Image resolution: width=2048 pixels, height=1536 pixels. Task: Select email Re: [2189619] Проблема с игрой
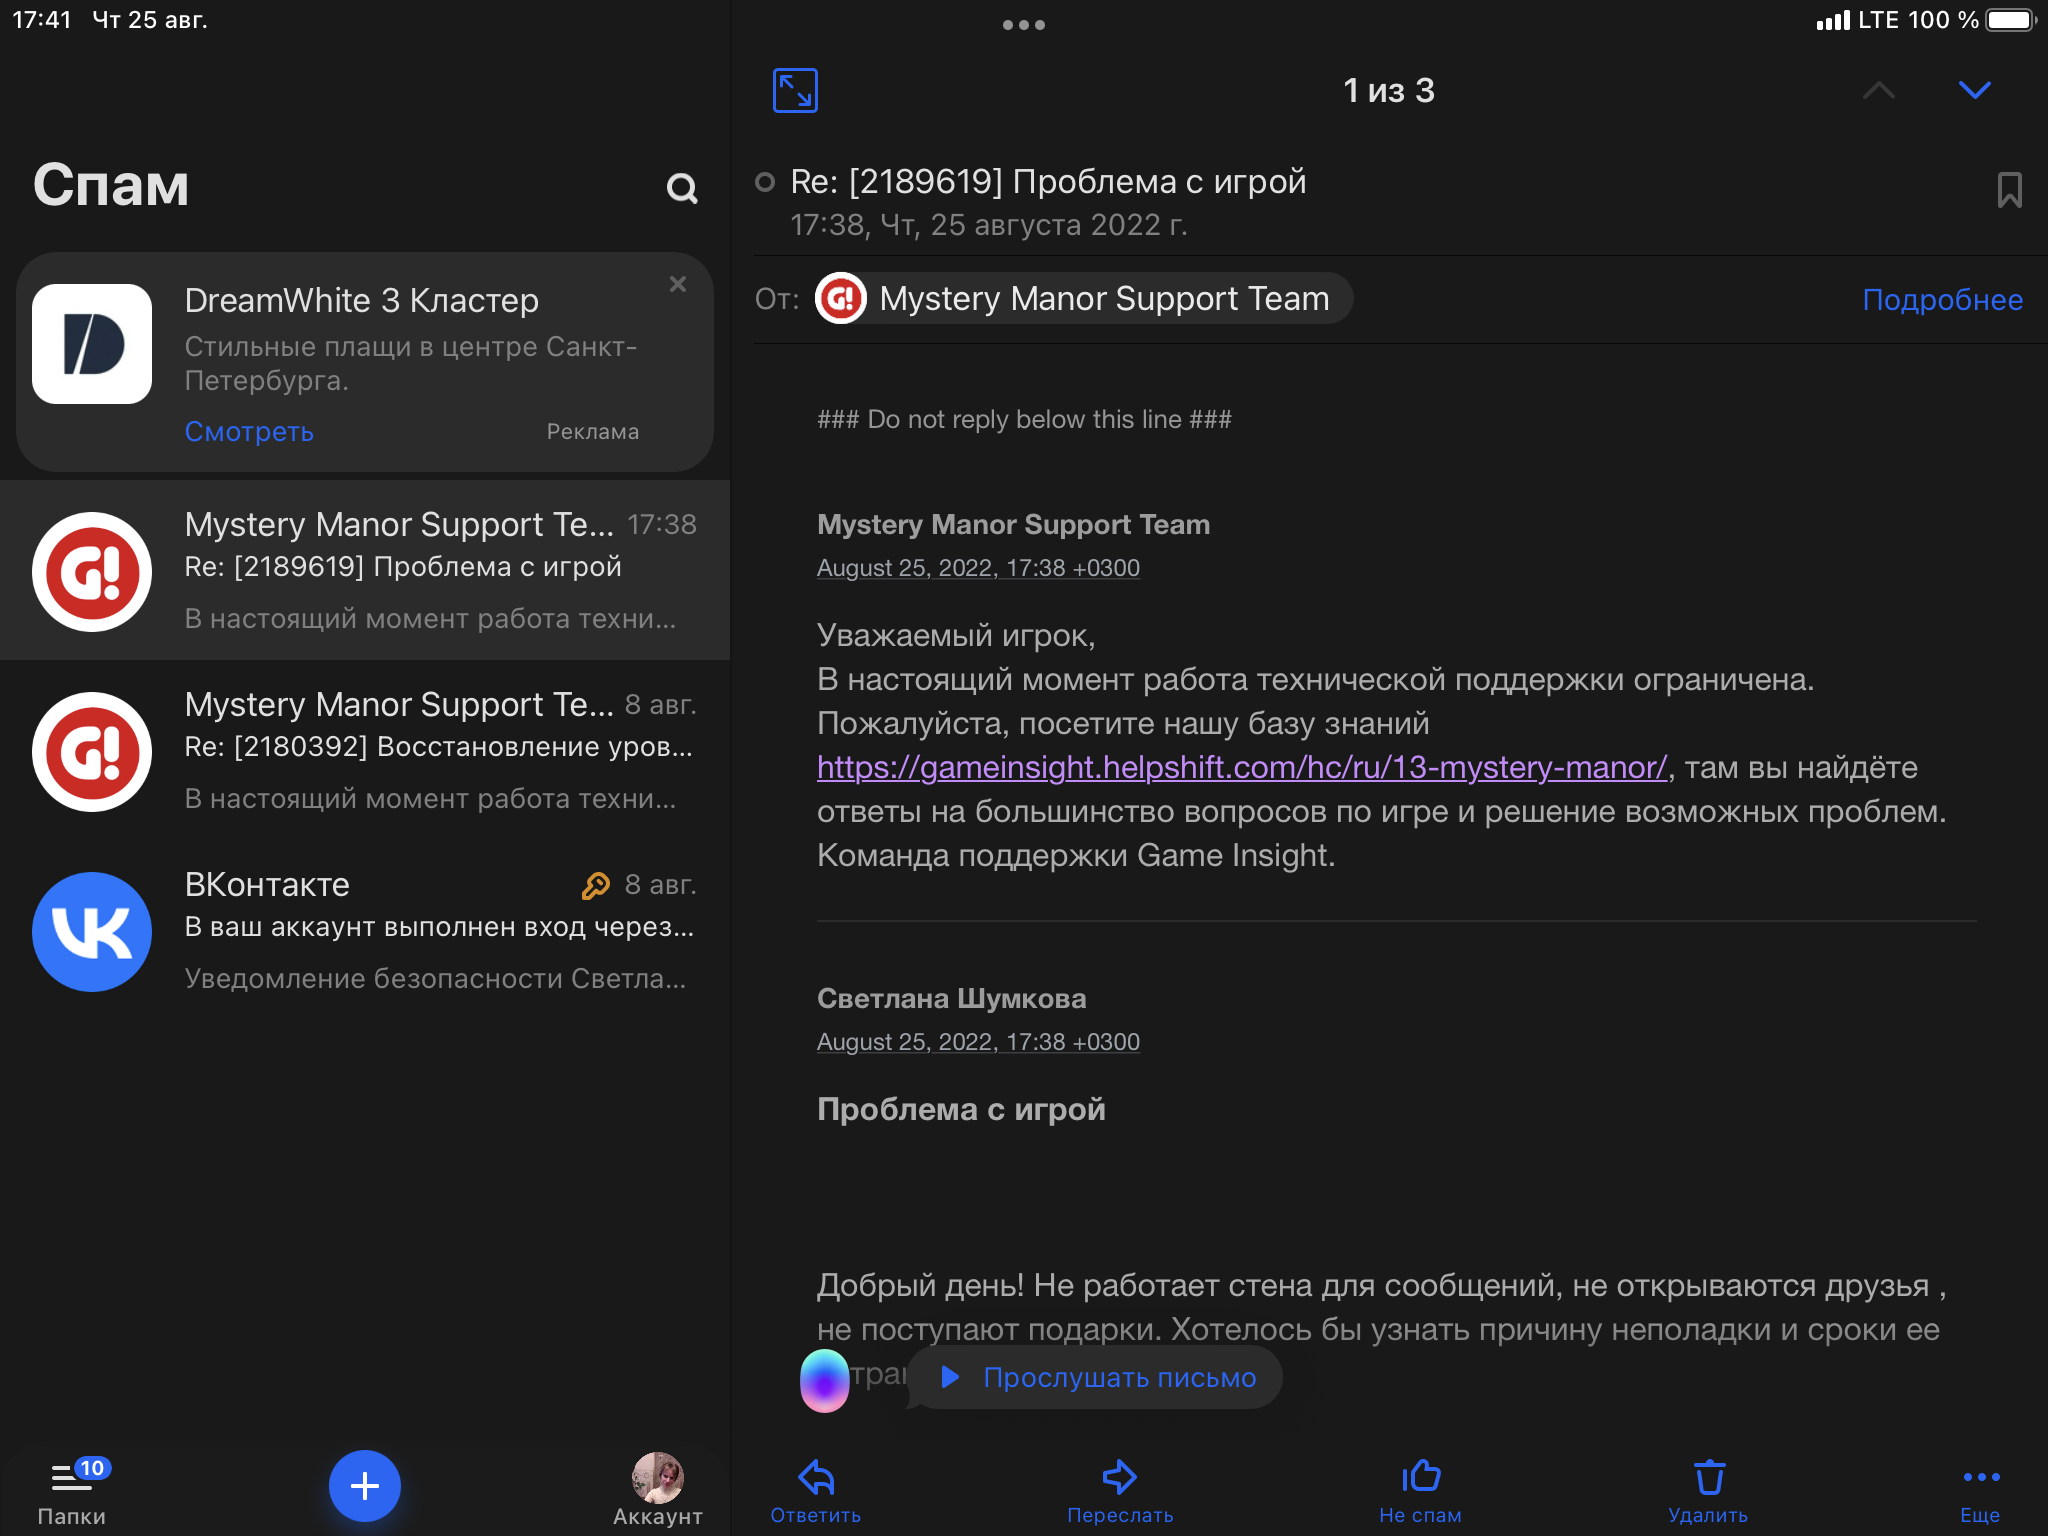pos(365,570)
